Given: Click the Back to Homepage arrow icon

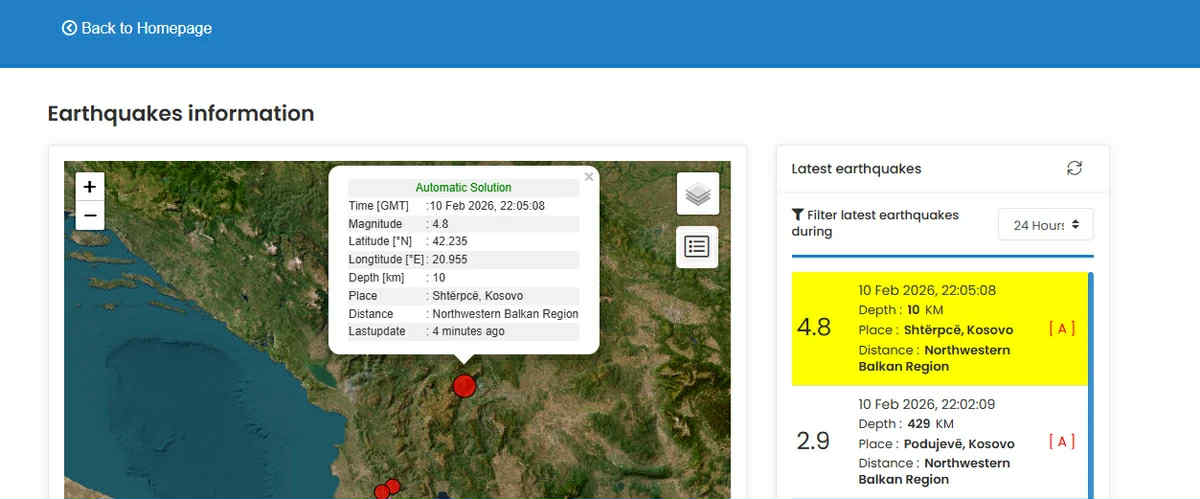Looking at the screenshot, I should pos(69,28).
